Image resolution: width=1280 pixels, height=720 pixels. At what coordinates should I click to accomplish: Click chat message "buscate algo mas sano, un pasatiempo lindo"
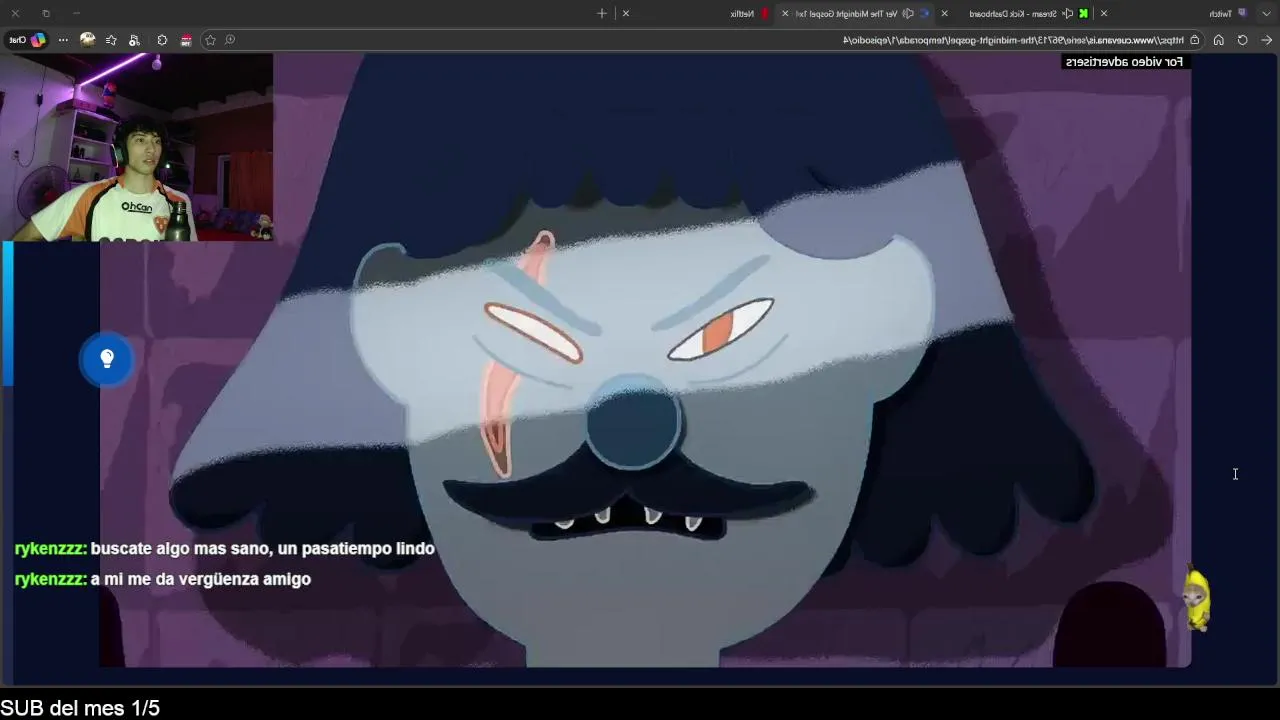(x=262, y=548)
